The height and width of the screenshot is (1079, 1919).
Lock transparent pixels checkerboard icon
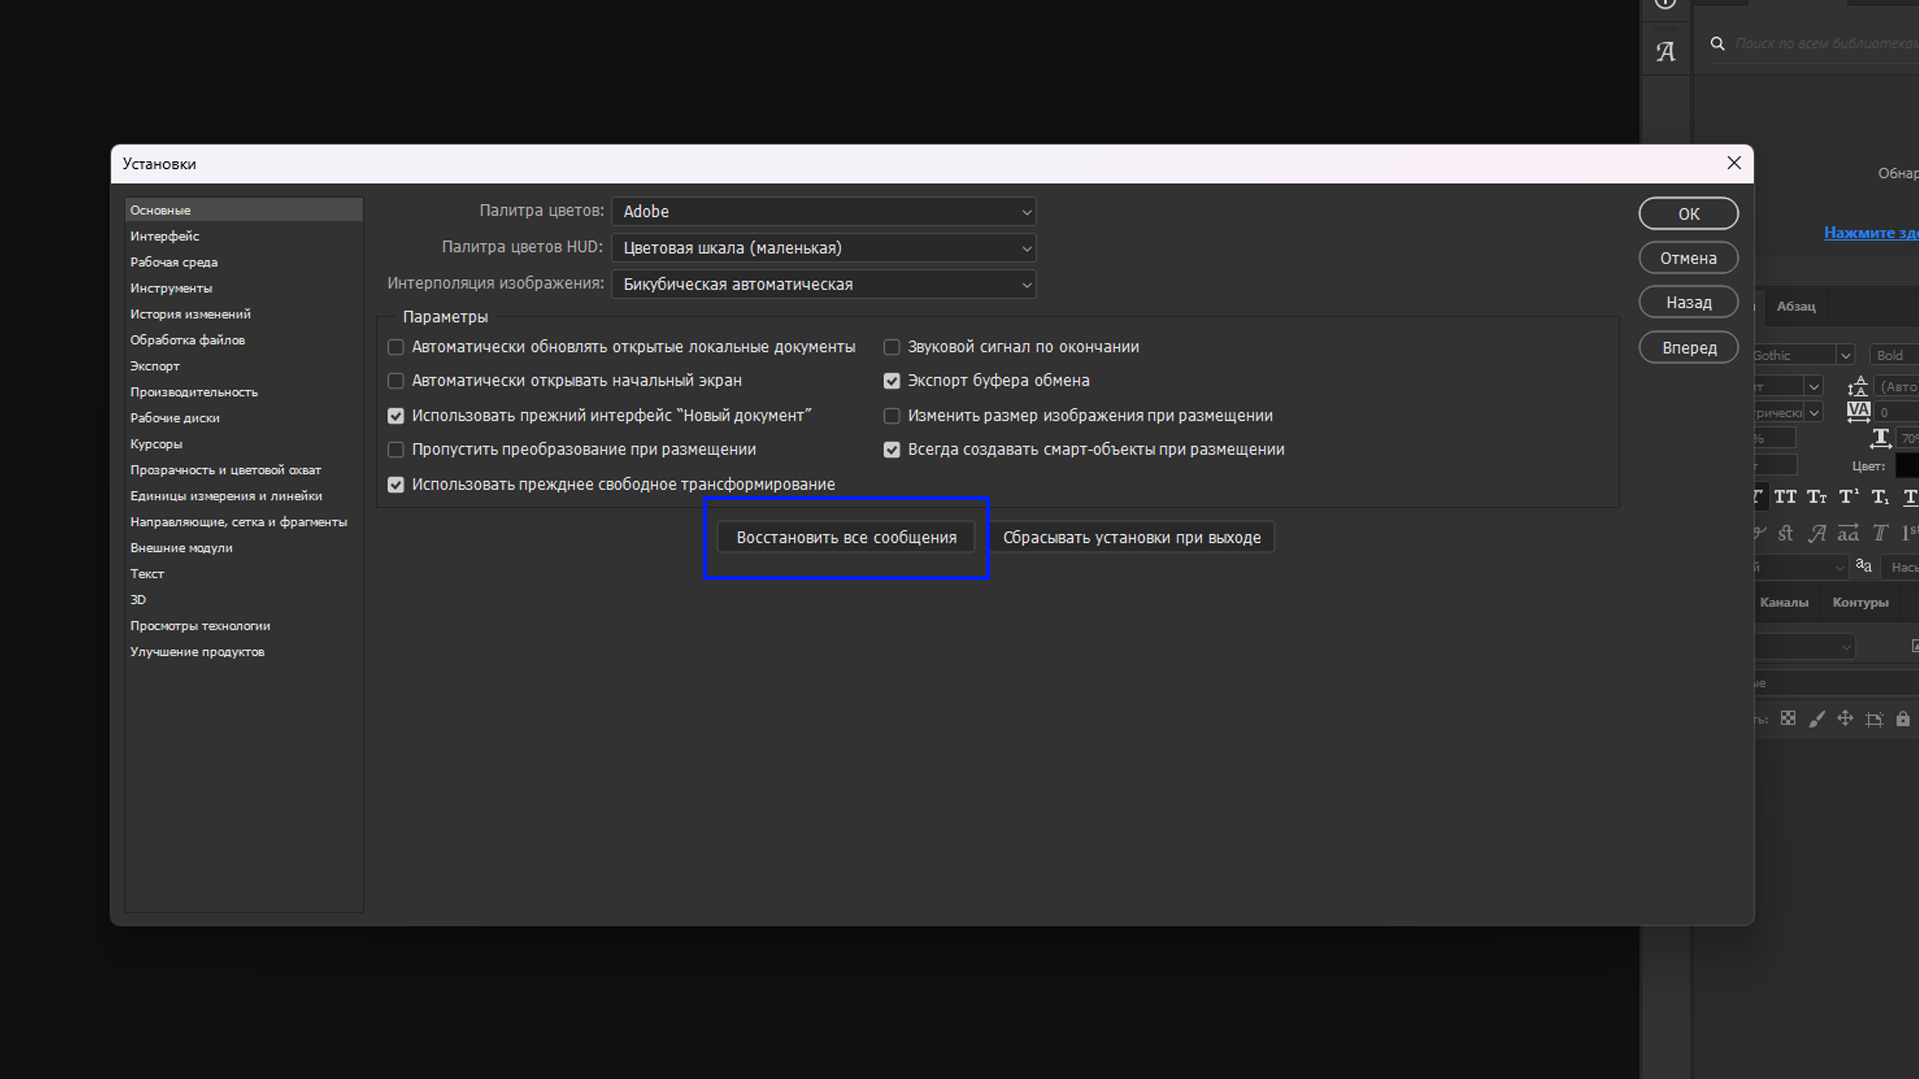[1788, 719]
